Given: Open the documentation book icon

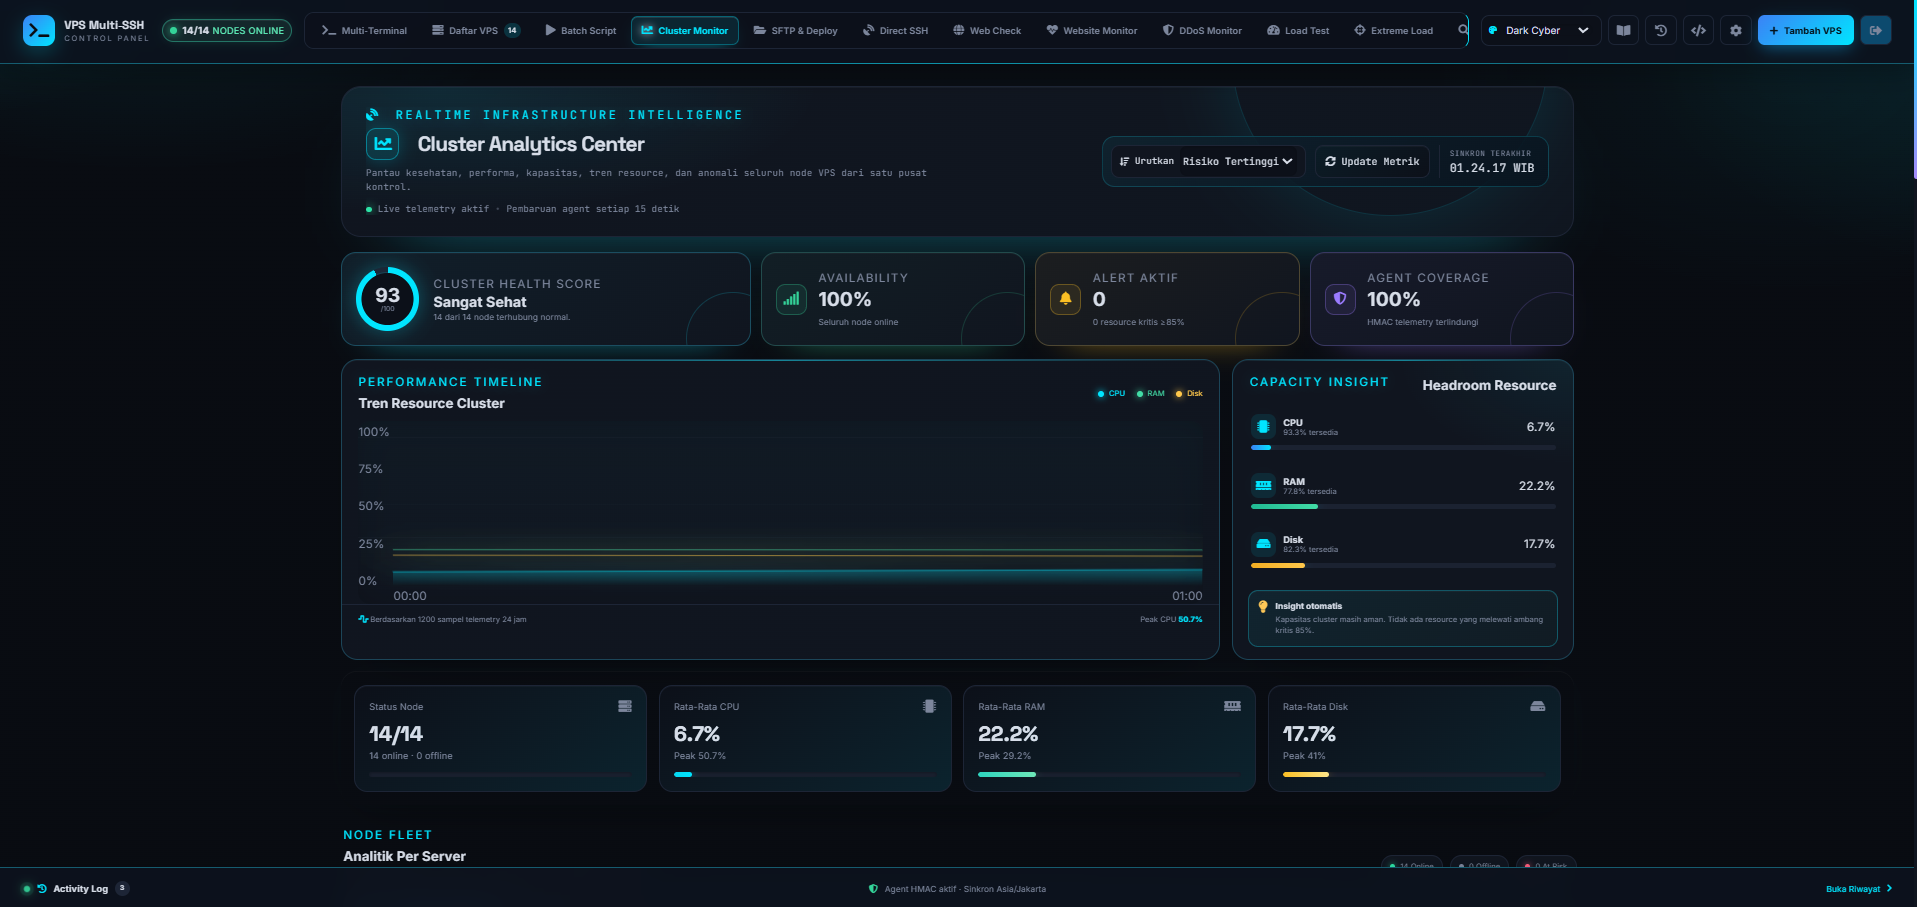Looking at the screenshot, I should [x=1623, y=31].
